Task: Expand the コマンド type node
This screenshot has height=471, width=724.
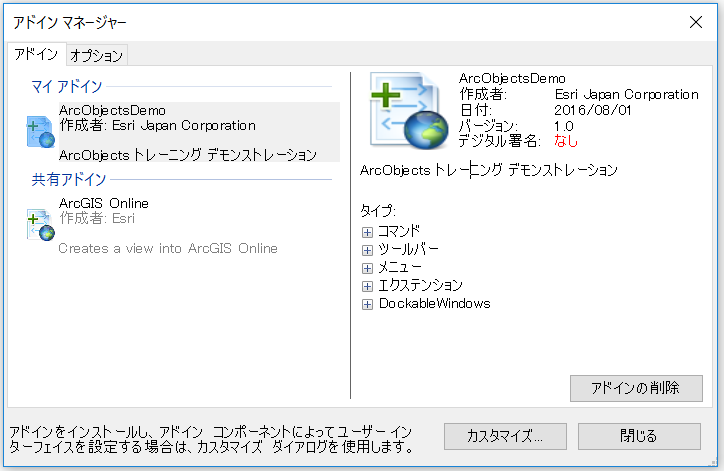Action: pos(367,232)
